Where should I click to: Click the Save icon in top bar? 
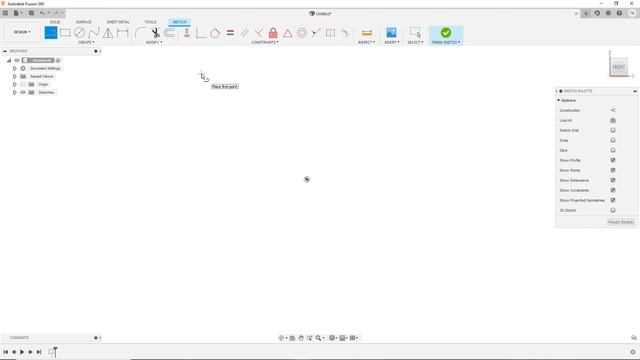[x=31, y=13]
